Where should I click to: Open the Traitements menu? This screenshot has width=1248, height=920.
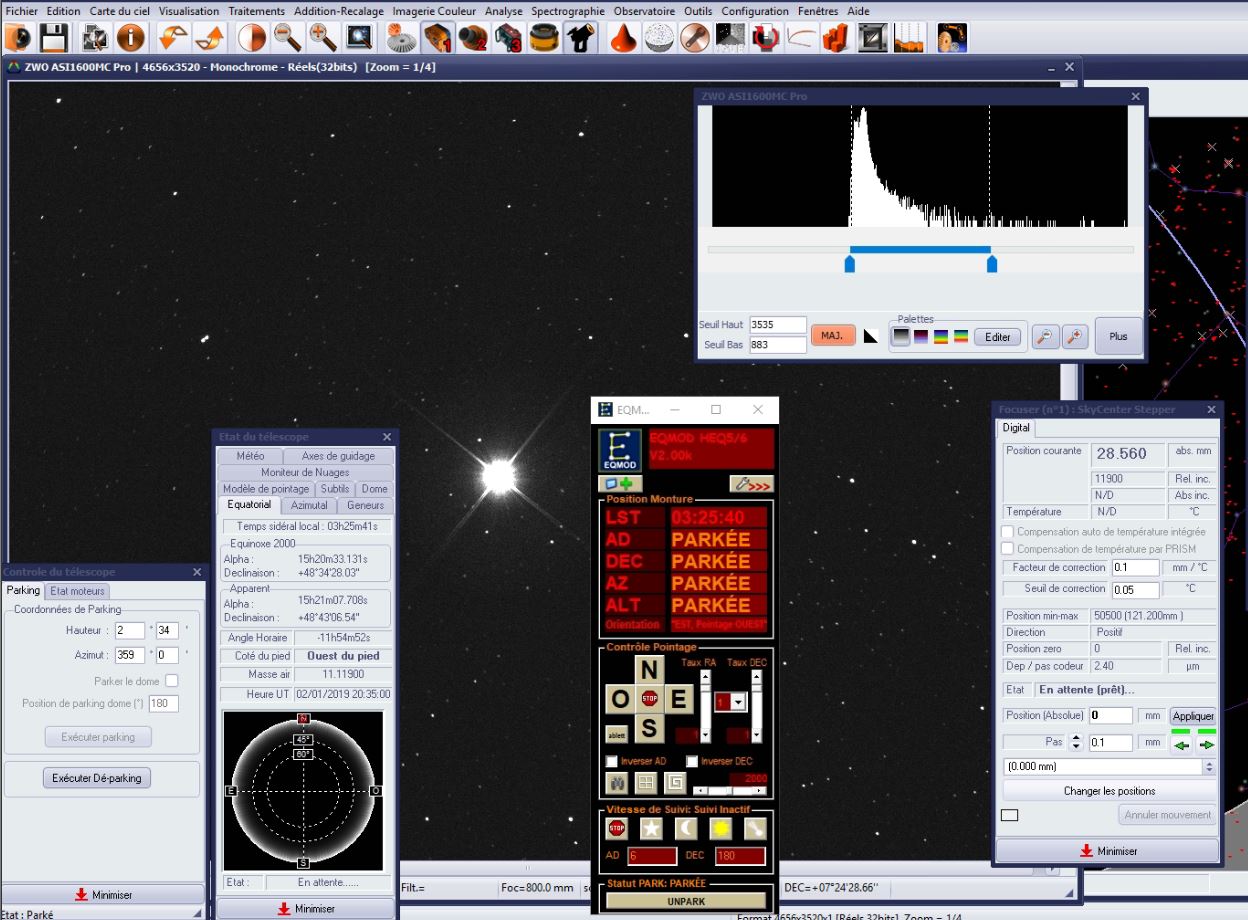coord(256,11)
